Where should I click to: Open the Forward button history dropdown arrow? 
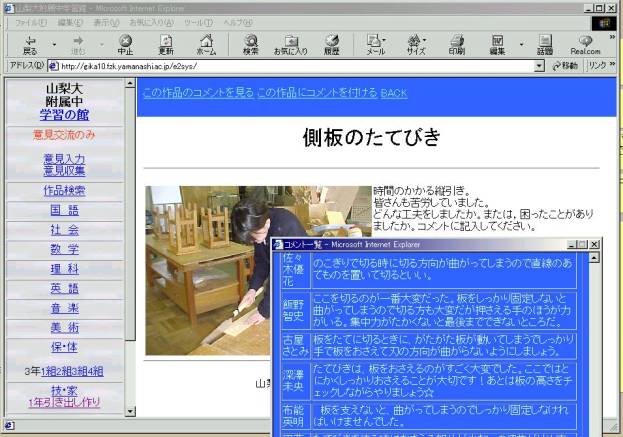(x=102, y=44)
